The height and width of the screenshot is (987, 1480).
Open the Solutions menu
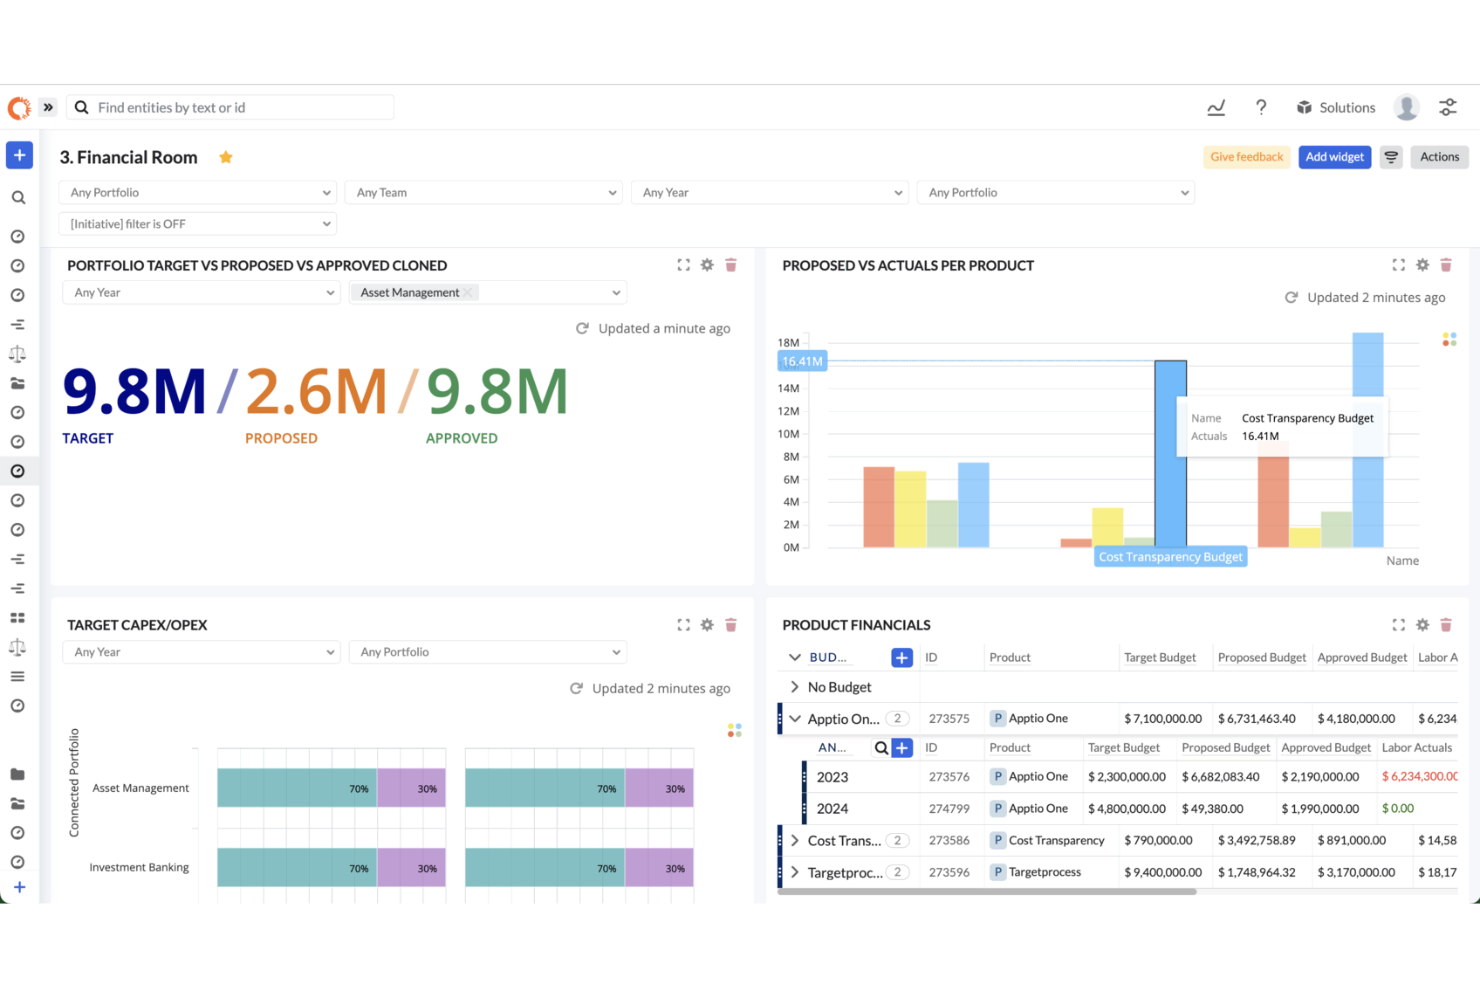(1336, 108)
